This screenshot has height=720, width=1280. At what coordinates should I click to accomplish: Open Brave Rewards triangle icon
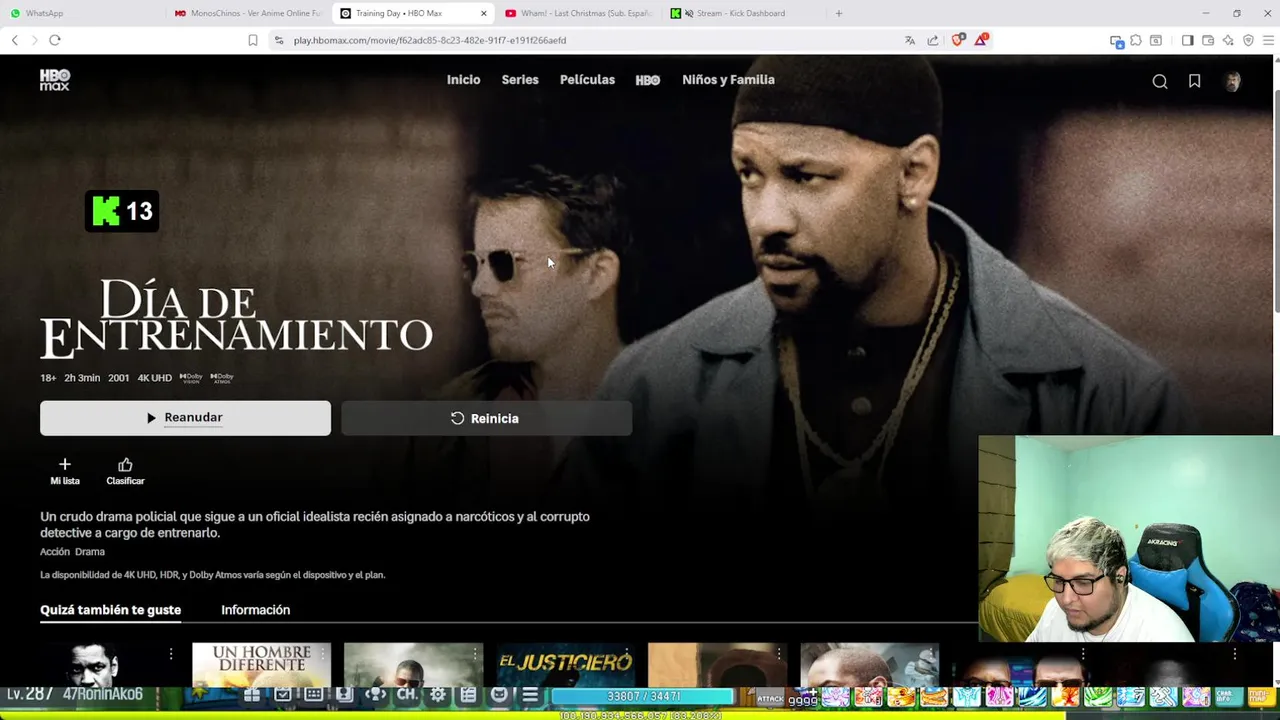[x=981, y=40]
